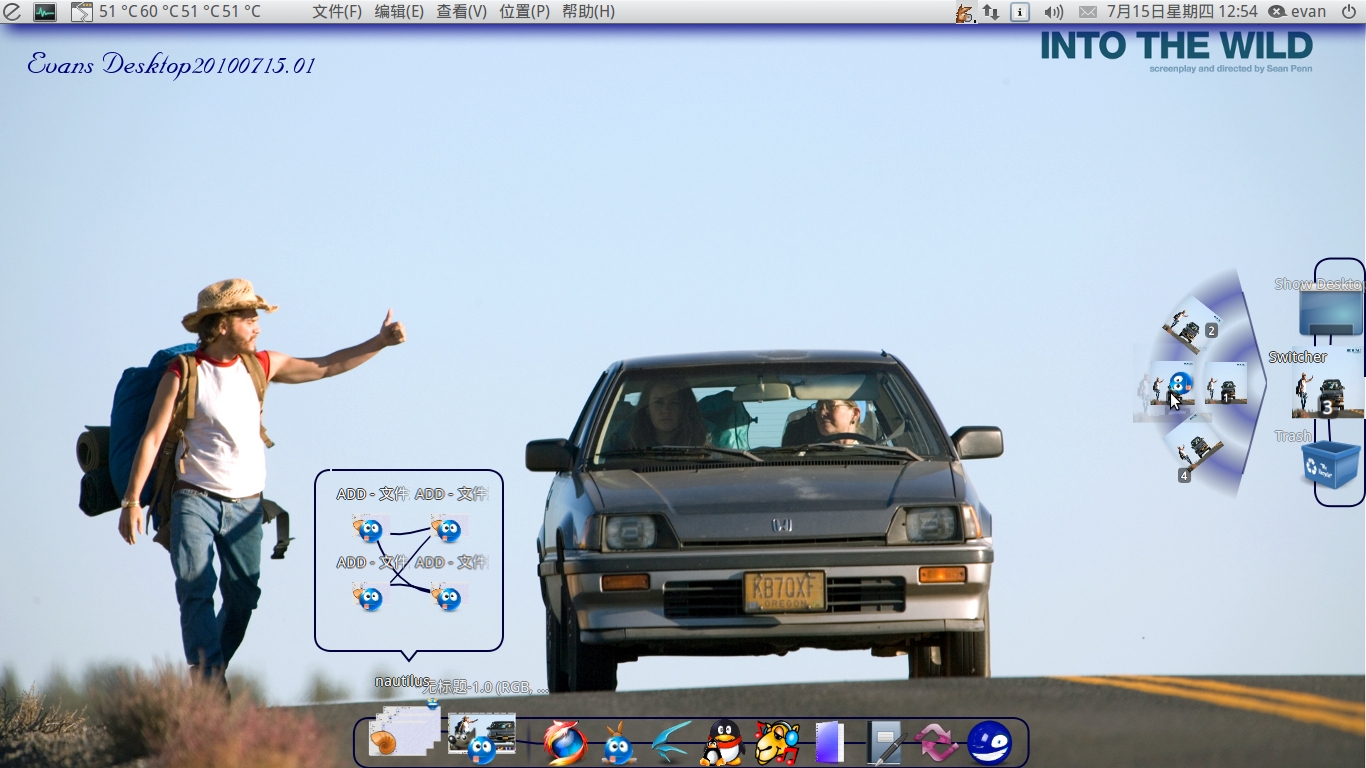1366x768 pixels.
Task: Open the evan user status menu
Action: (x=1297, y=12)
